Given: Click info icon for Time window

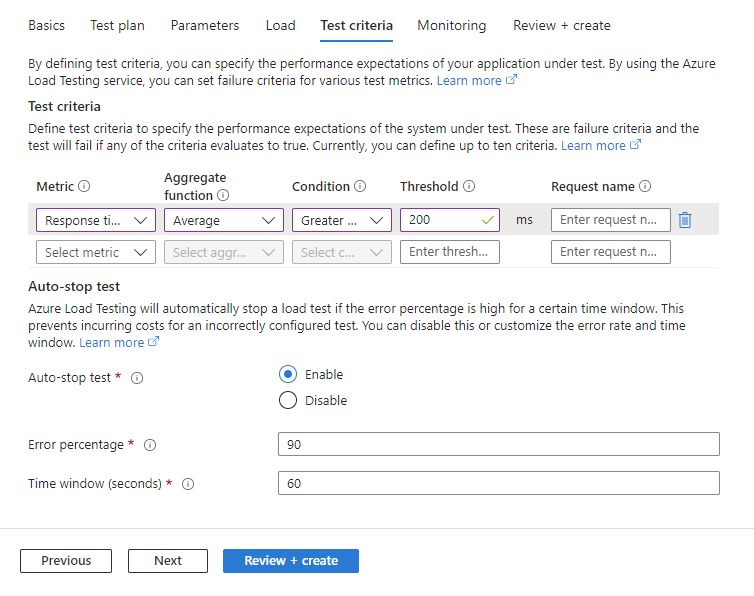Looking at the screenshot, I should click(188, 484).
